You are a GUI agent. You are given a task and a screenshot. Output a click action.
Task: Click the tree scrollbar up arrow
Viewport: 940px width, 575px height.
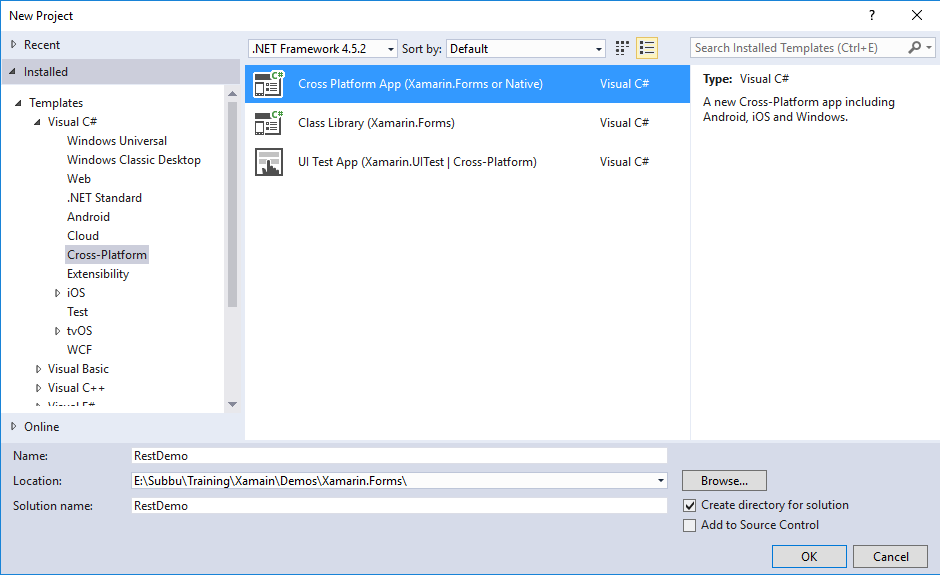[233, 94]
